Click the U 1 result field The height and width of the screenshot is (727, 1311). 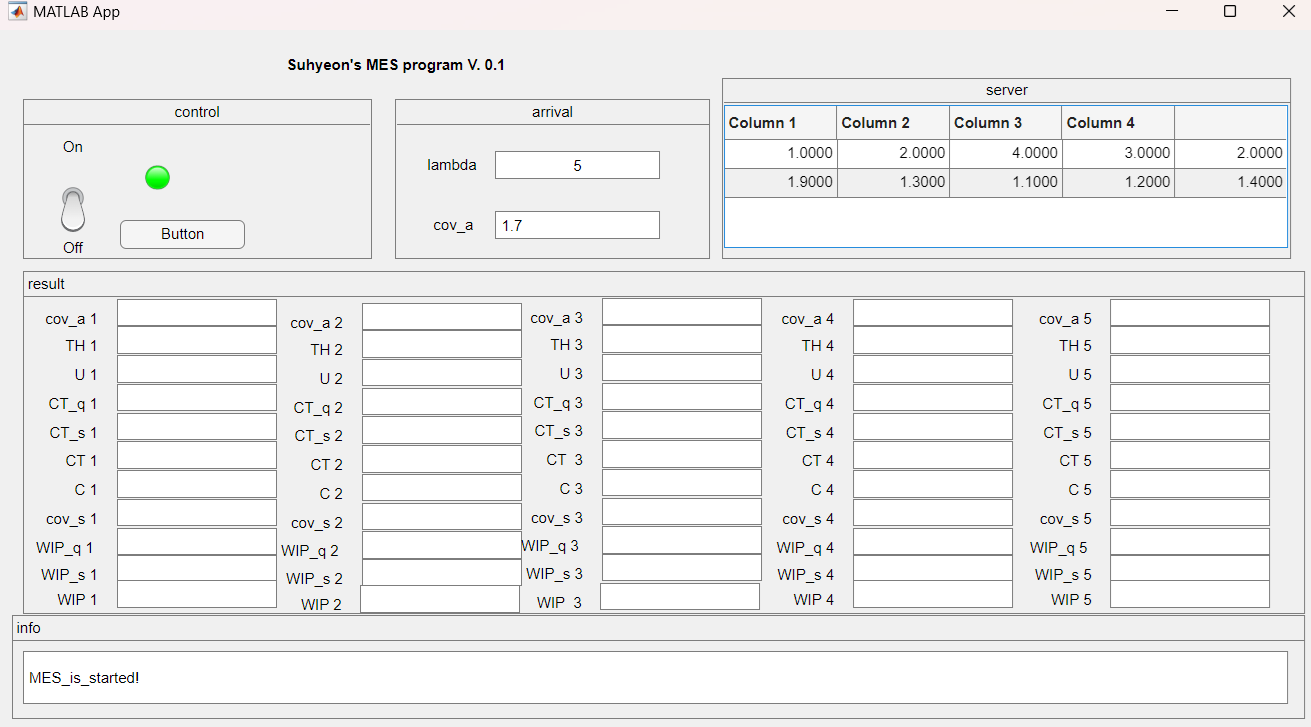(197, 369)
